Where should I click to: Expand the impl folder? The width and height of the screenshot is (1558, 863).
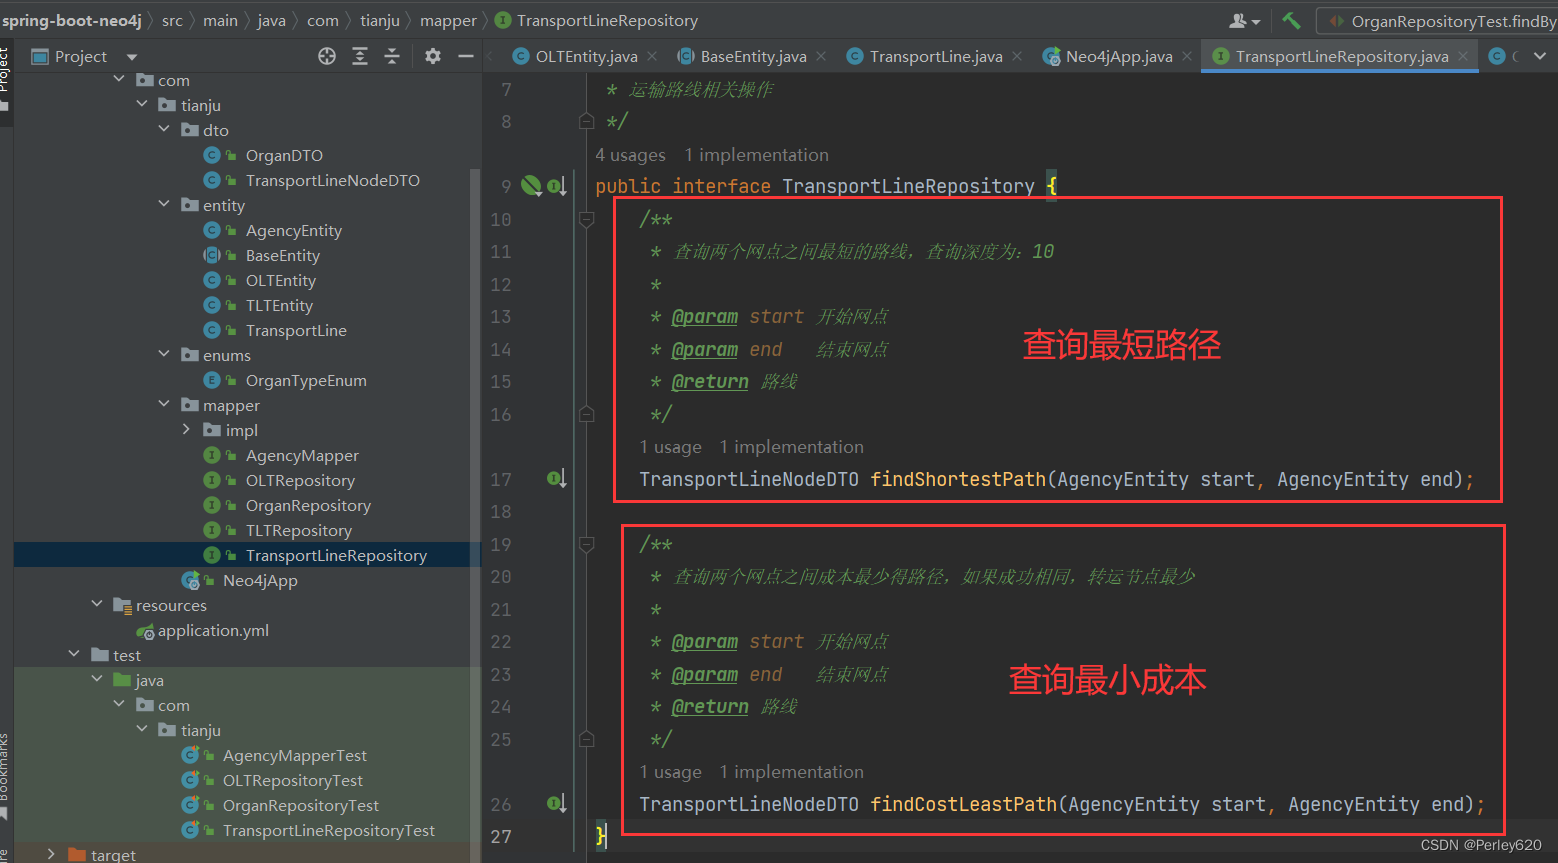point(186,429)
